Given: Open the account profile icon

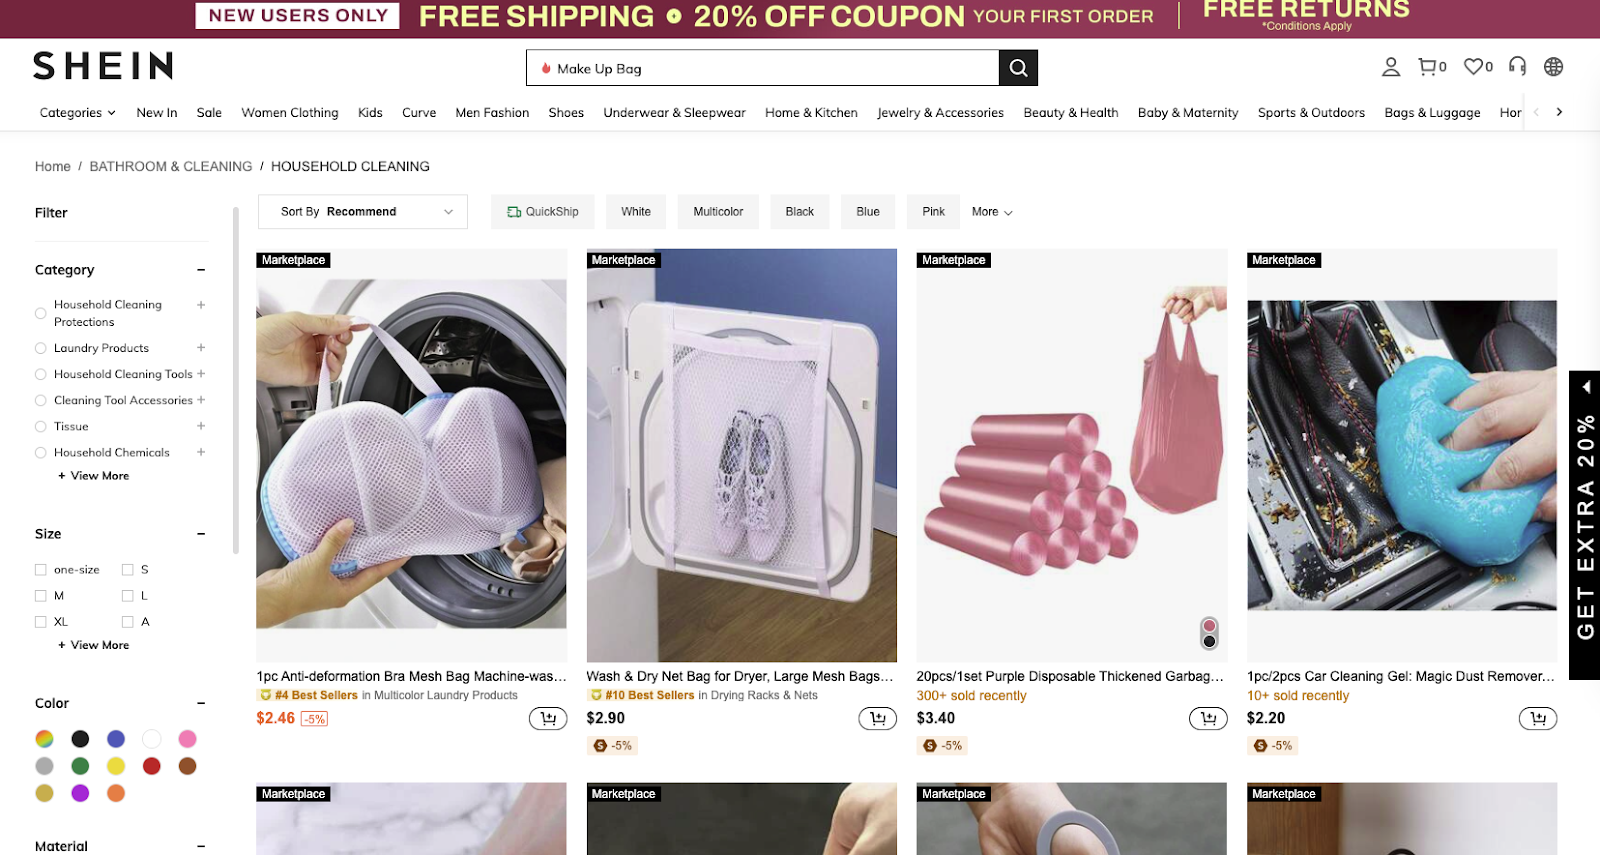Looking at the screenshot, I should [x=1390, y=67].
